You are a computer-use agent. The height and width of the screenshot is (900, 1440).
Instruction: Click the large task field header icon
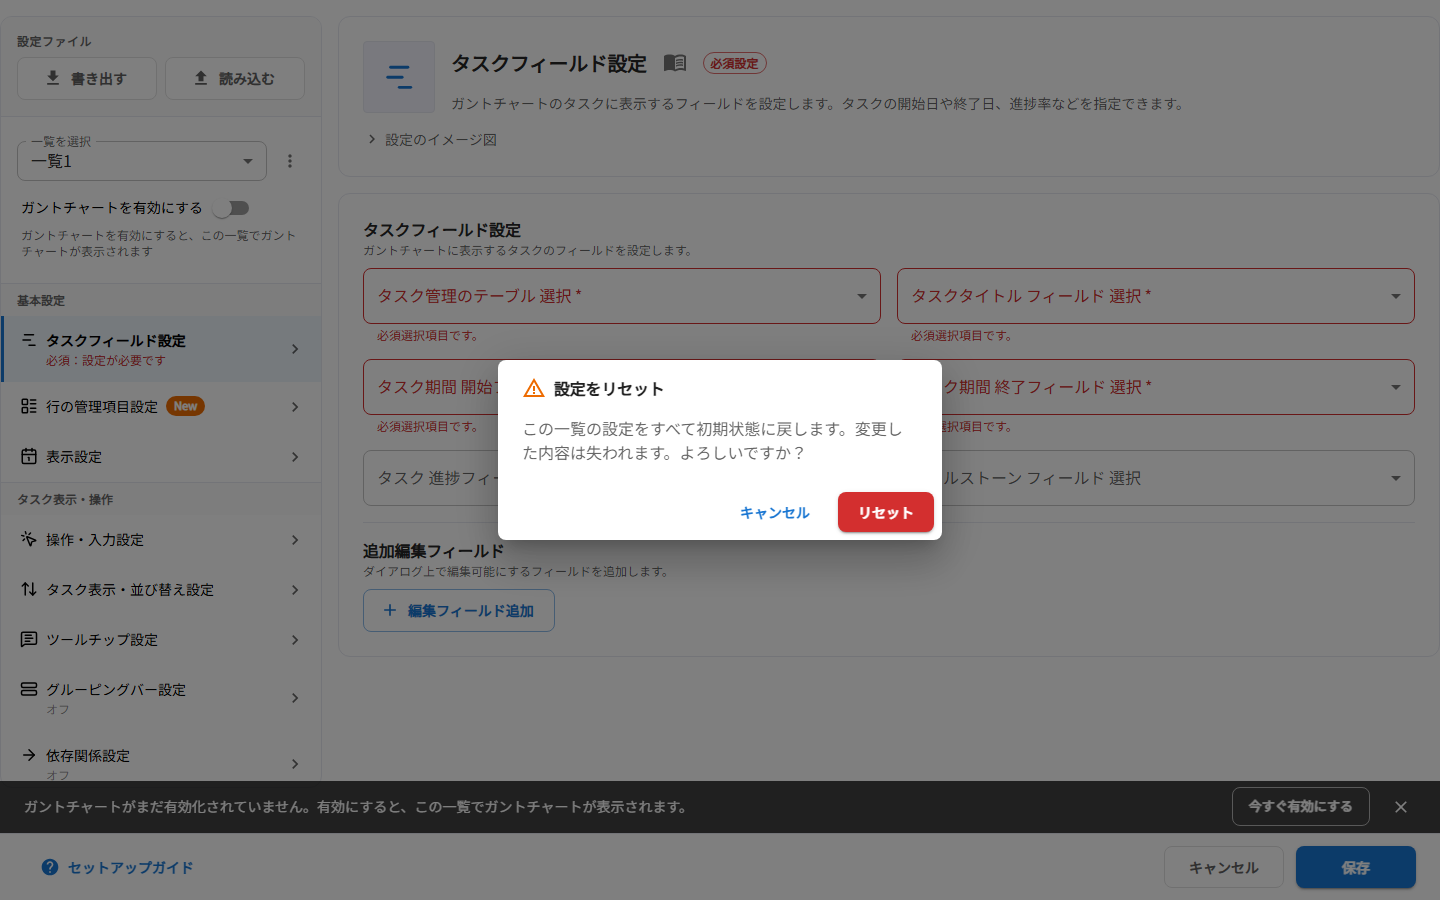399,77
